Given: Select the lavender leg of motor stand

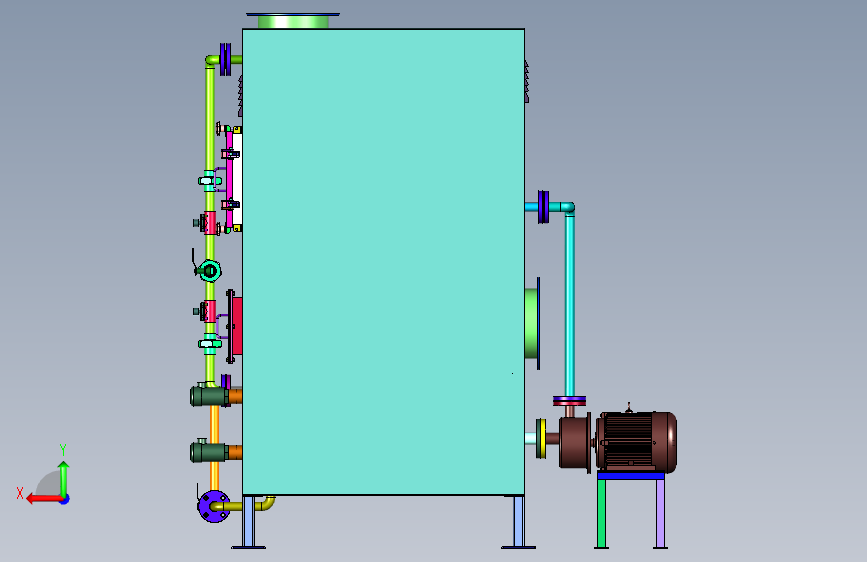Looking at the screenshot, I should 660,514.
